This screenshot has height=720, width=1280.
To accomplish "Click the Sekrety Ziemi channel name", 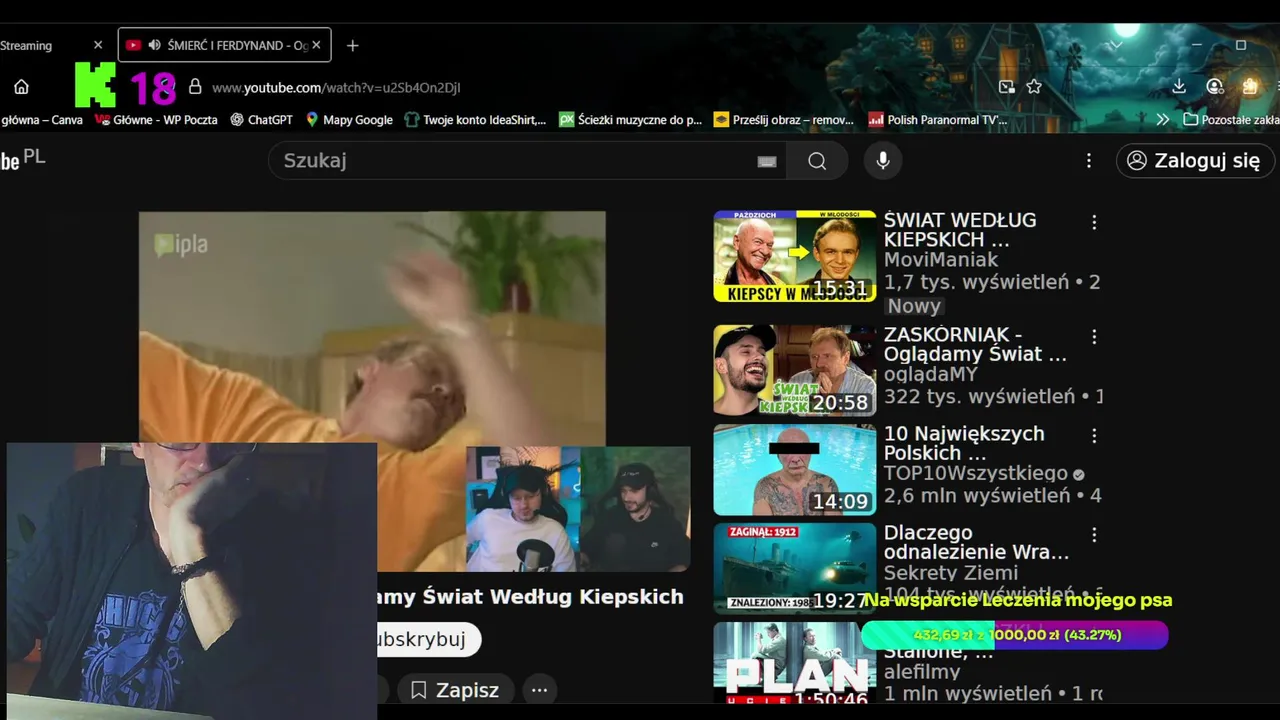I will (951, 573).
